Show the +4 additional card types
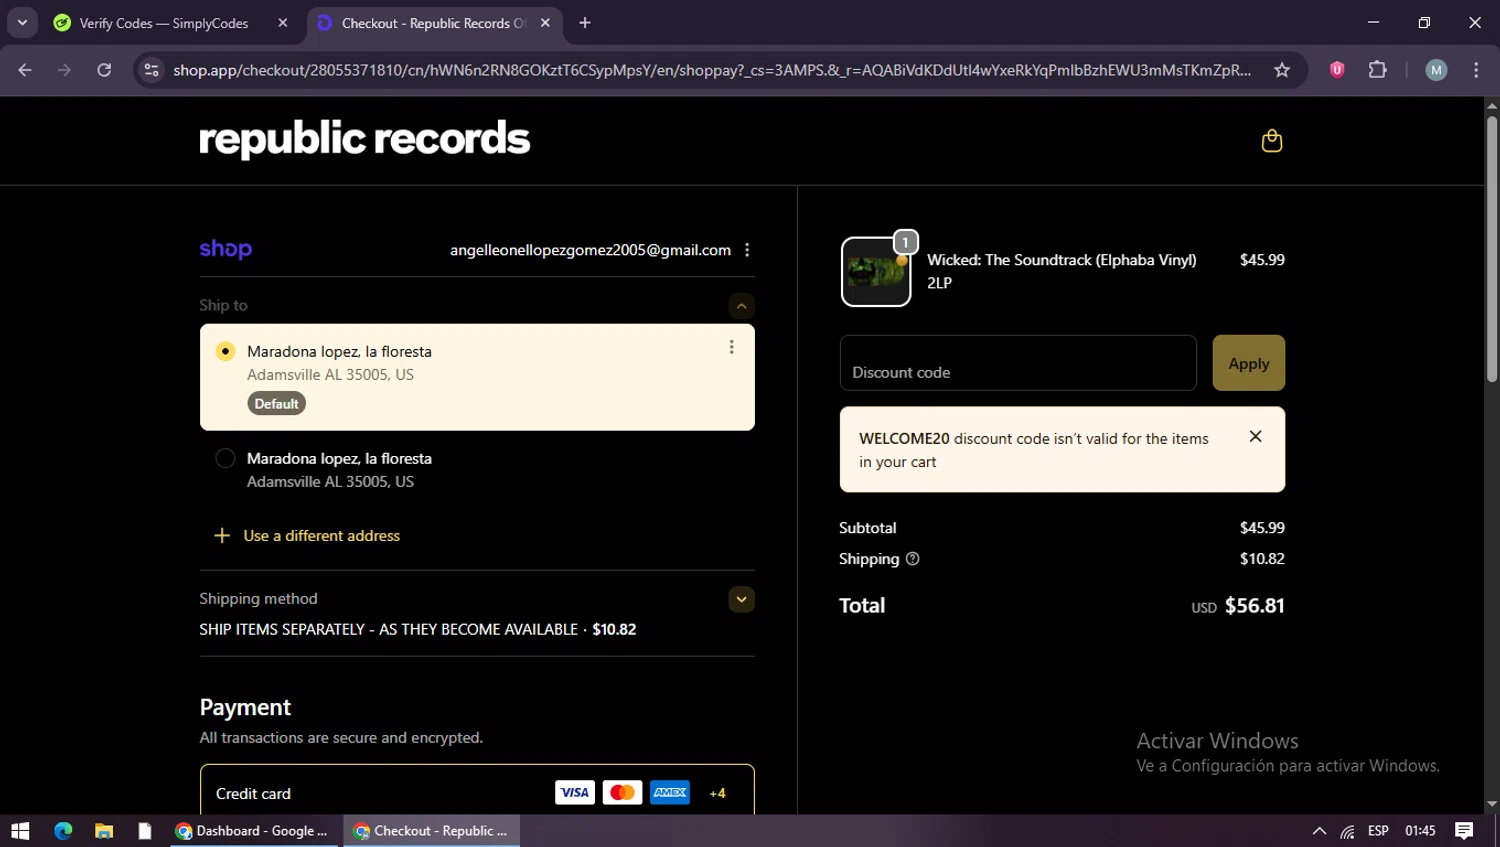This screenshot has width=1500, height=847. pos(717,793)
